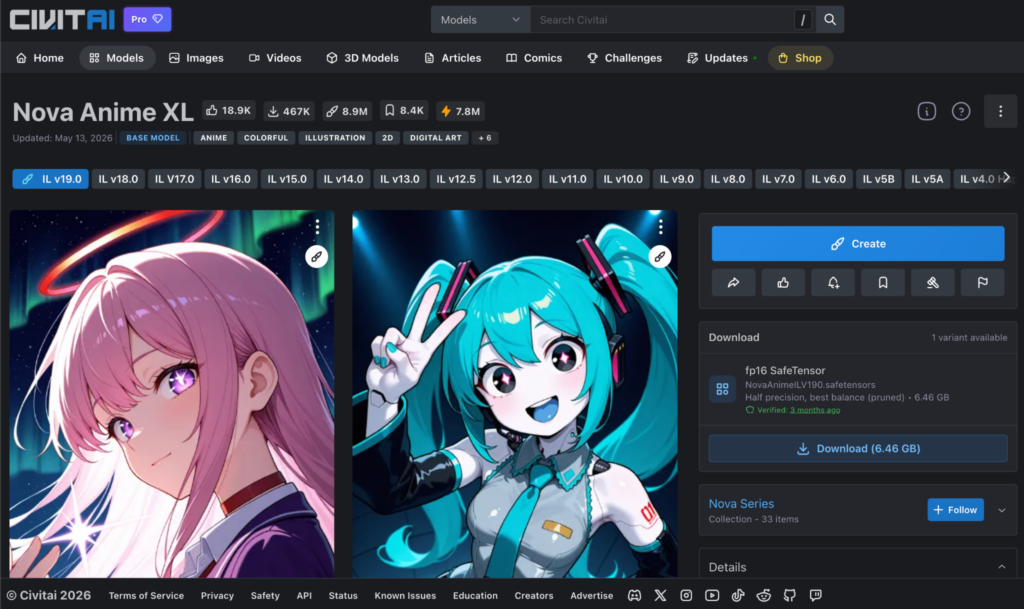The height and width of the screenshot is (609, 1024).
Task: Click the 18.9K thumbs-up count
Action: [x=228, y=111]
